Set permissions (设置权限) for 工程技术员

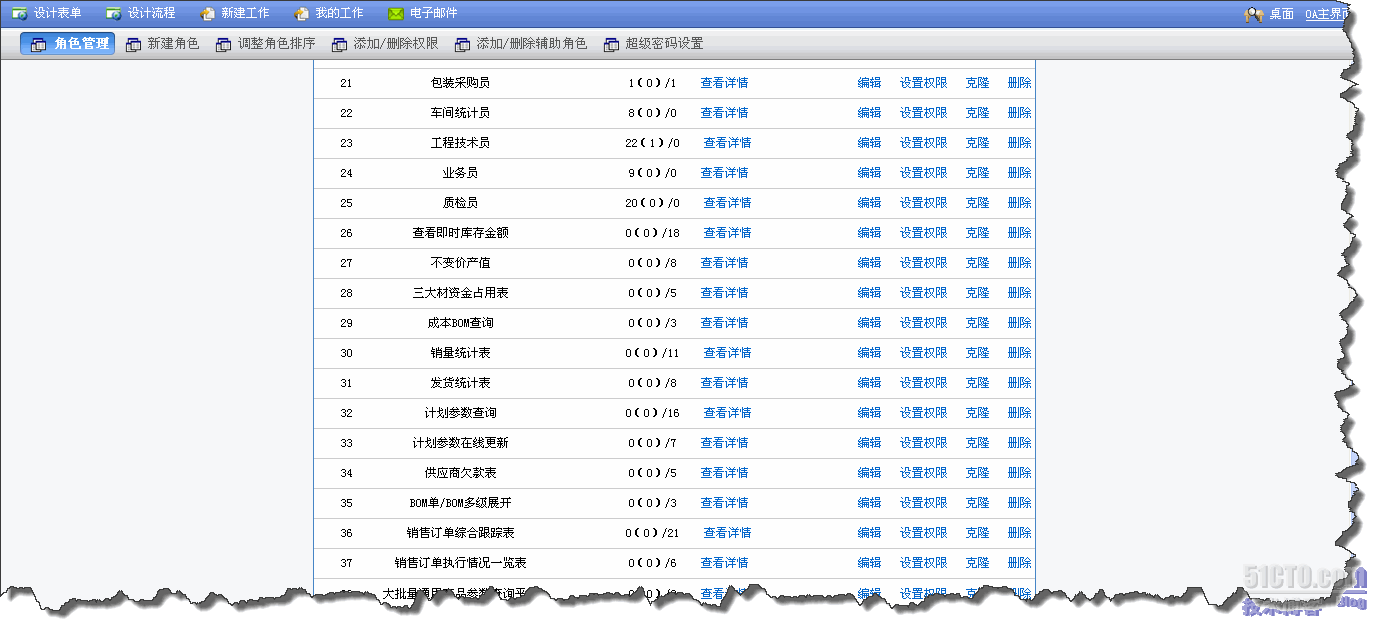(x=923, y=143)
